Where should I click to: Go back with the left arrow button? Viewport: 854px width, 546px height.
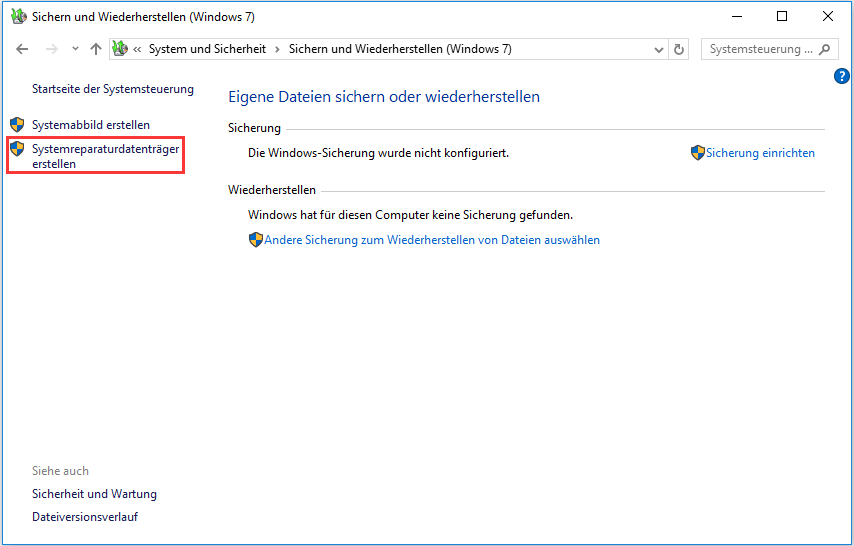[x=22, y=49]
